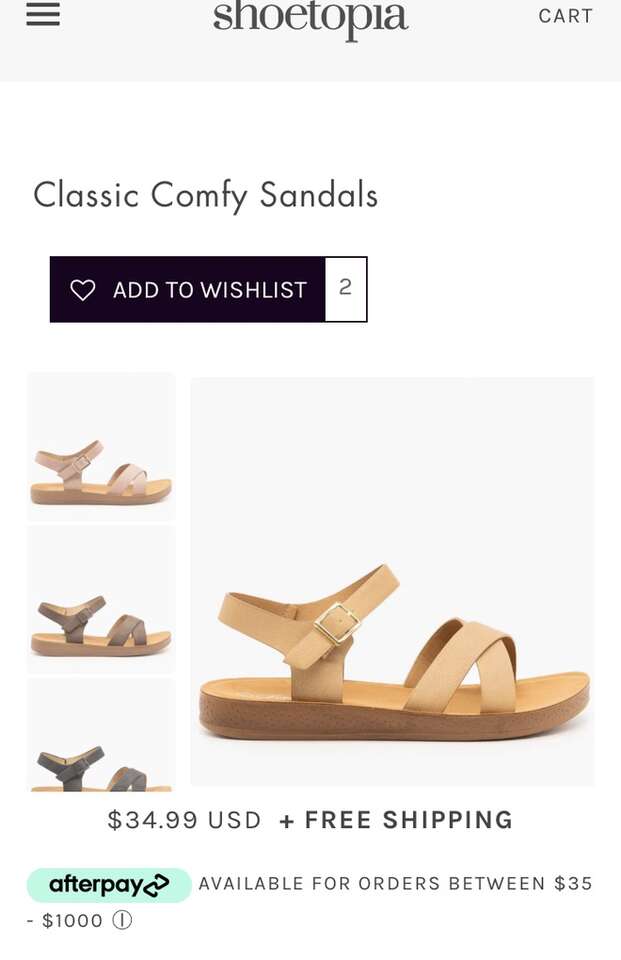Open the hamburger menu
This screenshot has height=960, width=621.
[x=43, y=14]
